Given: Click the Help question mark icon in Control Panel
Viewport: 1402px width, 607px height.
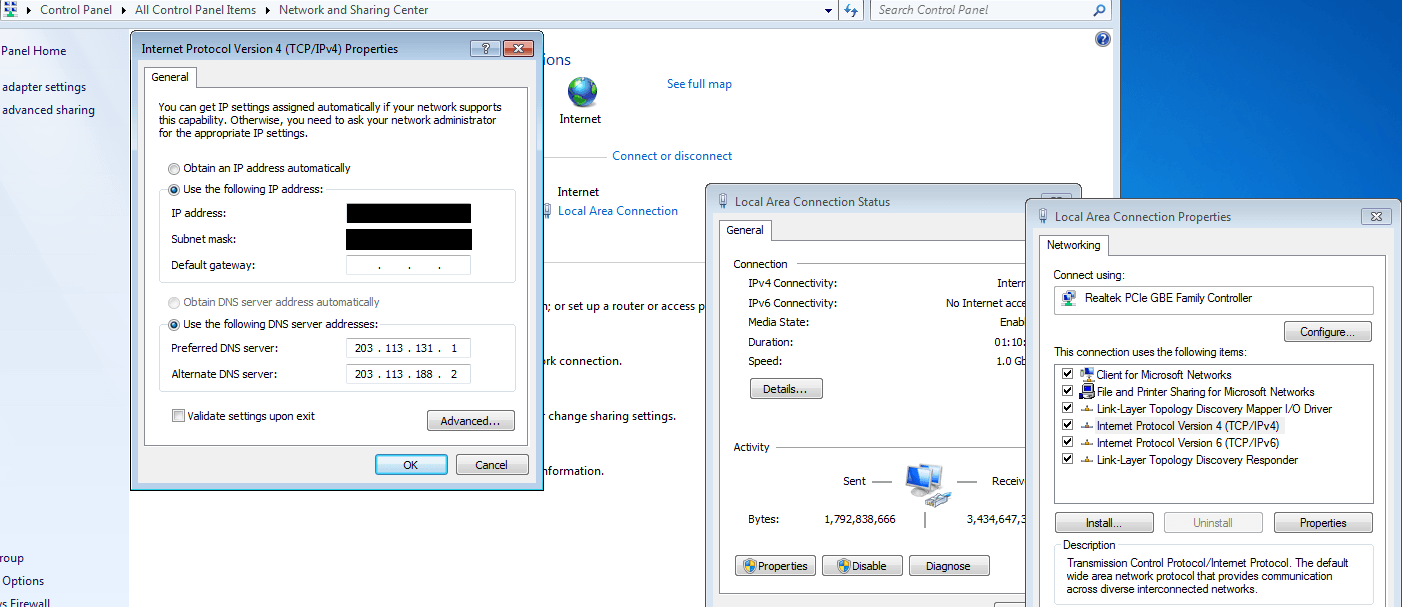Looking at the screenshot, I should 1103,39.
